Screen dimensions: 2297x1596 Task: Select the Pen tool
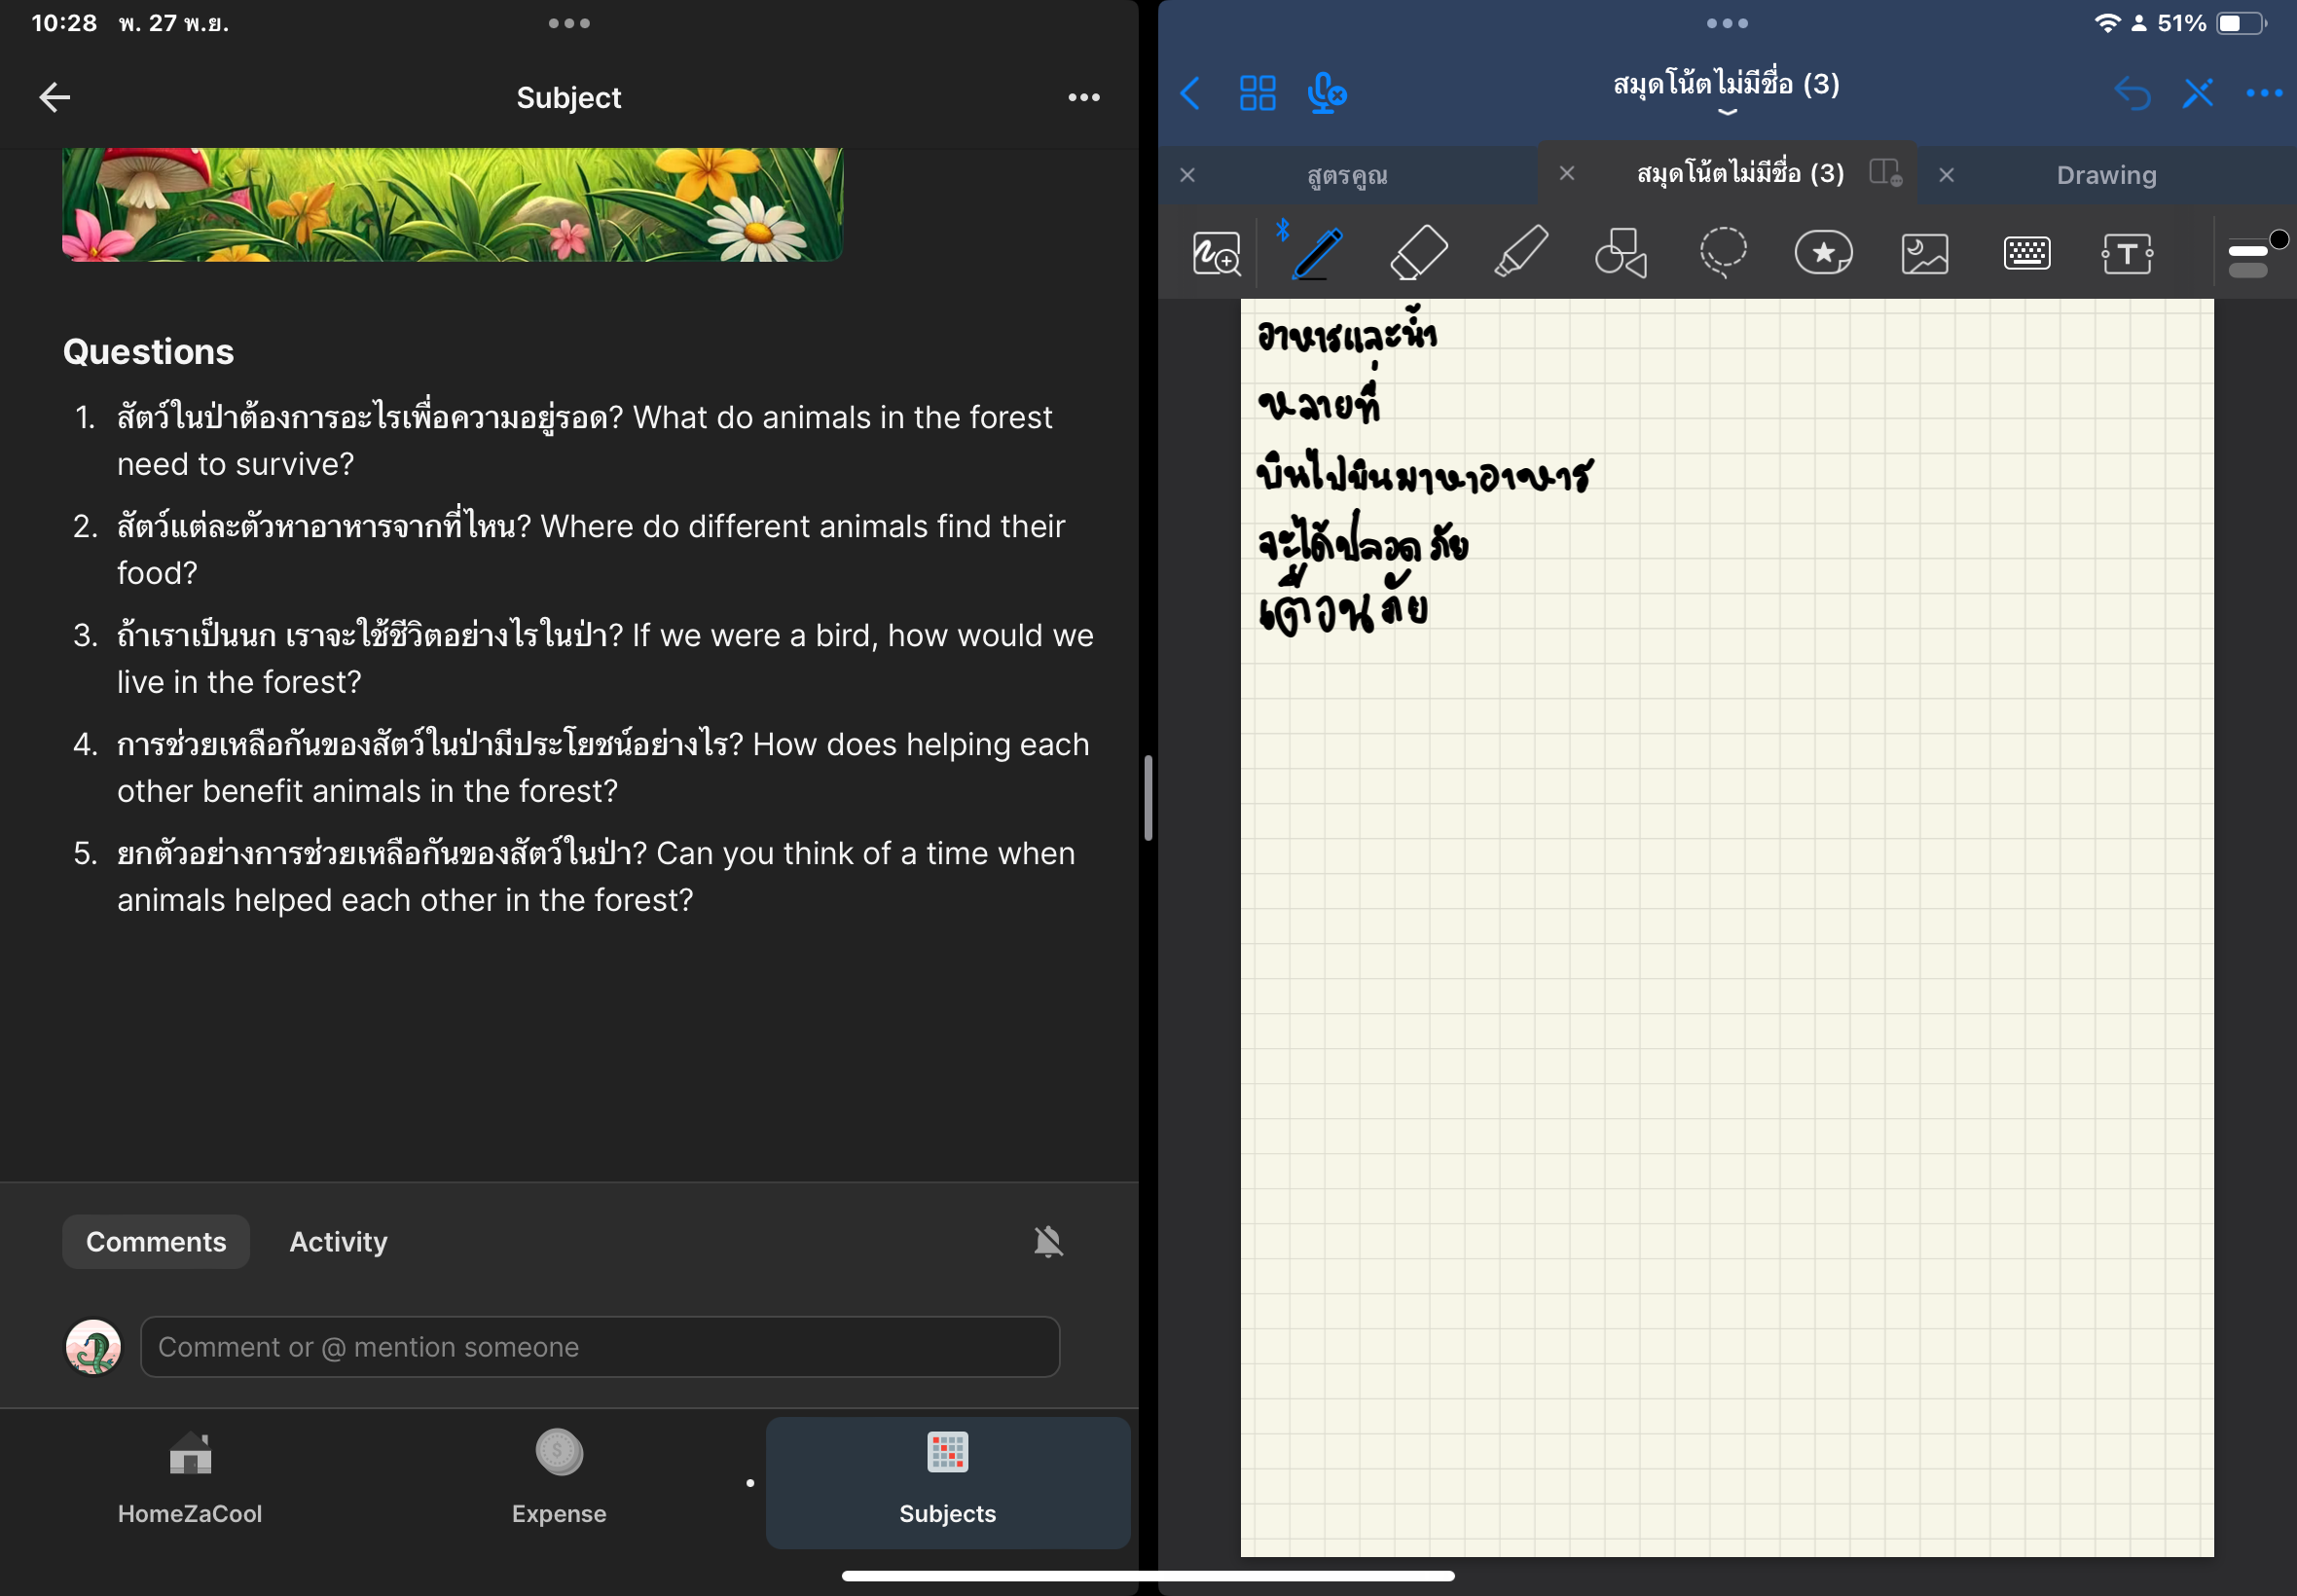pyautogui.click(x=1317, y=253)
